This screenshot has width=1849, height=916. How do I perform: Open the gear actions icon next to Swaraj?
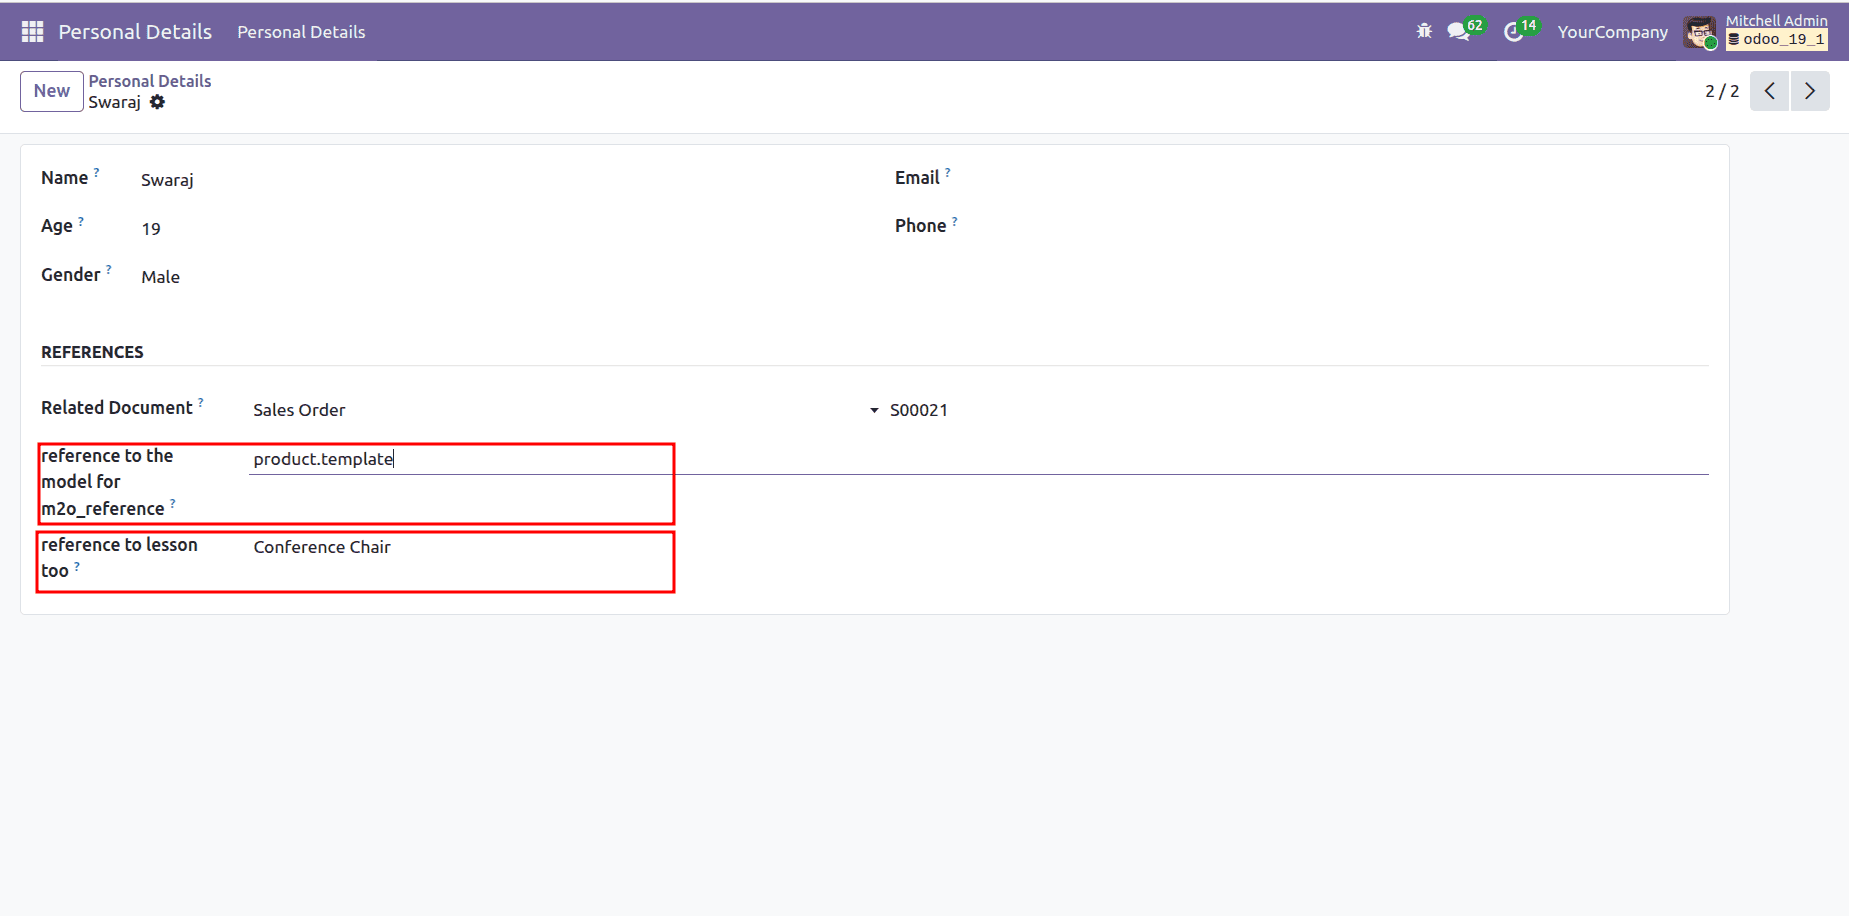tap(158, 102)
